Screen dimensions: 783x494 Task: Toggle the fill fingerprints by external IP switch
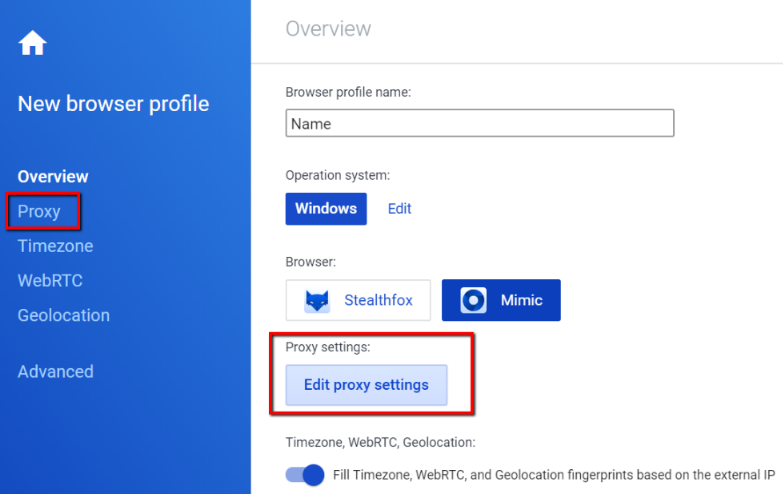(x=305, y=474)
